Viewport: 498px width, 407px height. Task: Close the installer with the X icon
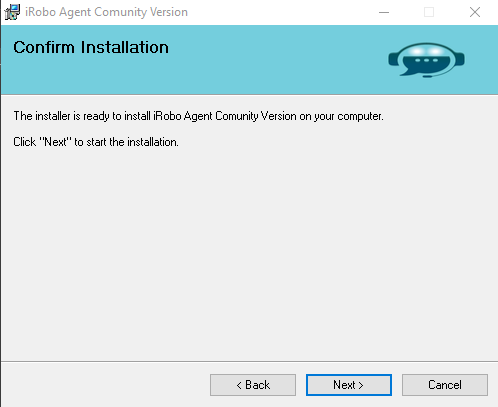click(x=475, y=12)
